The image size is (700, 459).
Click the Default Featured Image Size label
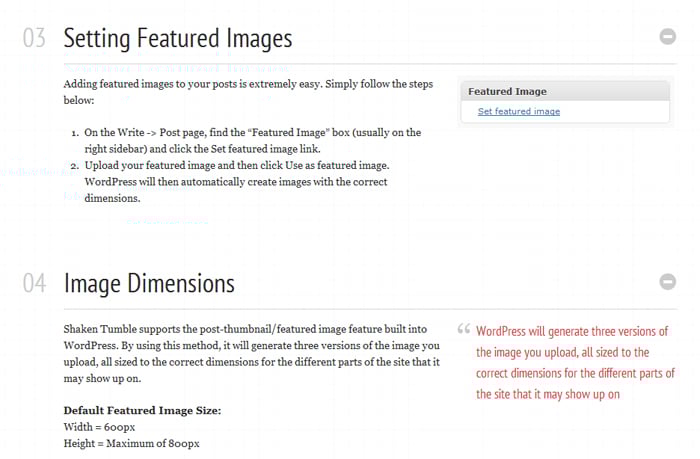142,410
